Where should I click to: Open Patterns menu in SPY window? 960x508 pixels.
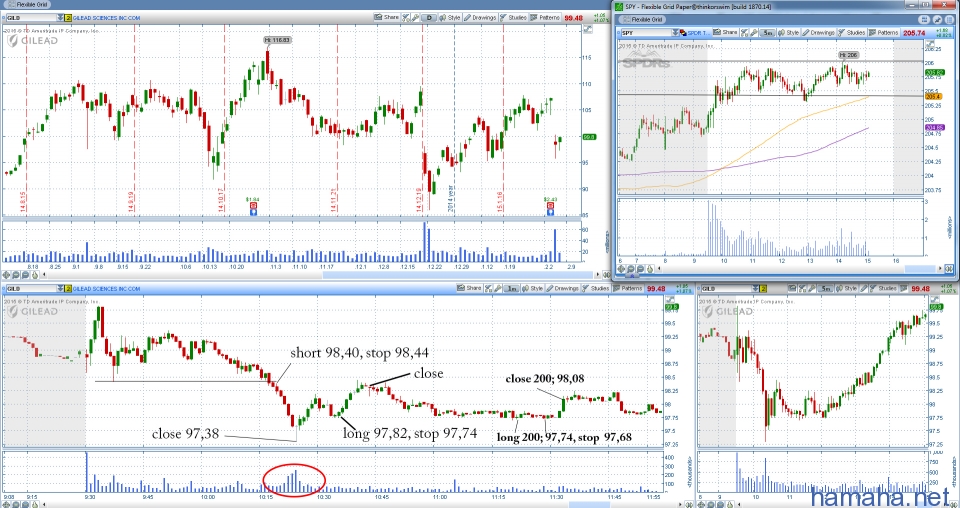point(883,32)
